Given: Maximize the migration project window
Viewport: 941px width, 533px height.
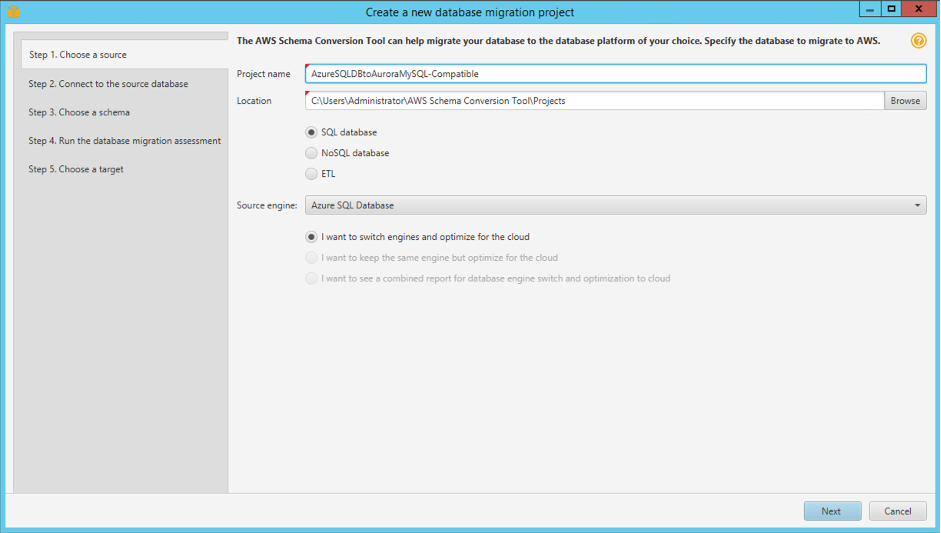Looking at the screenshot, I should point(891,9).
